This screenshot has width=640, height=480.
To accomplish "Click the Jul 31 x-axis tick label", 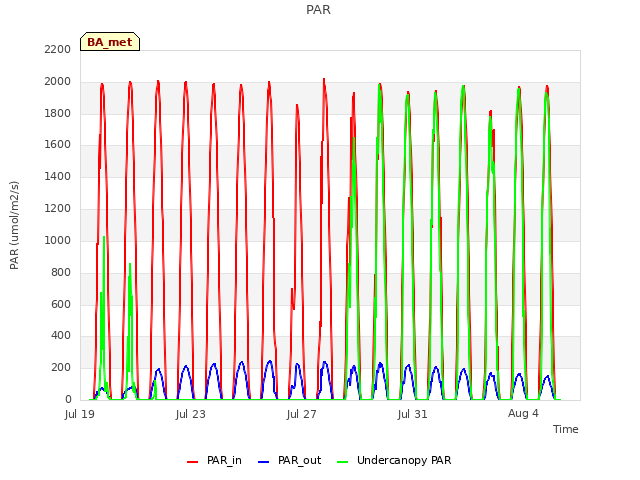I will [413, 414].
